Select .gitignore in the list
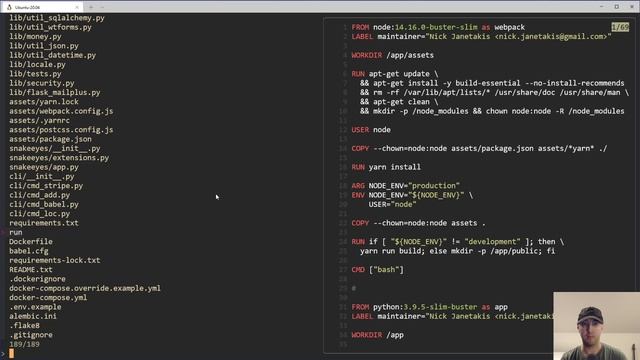The image size is (640, 360). pyautogui.click(x=31, y=335)
